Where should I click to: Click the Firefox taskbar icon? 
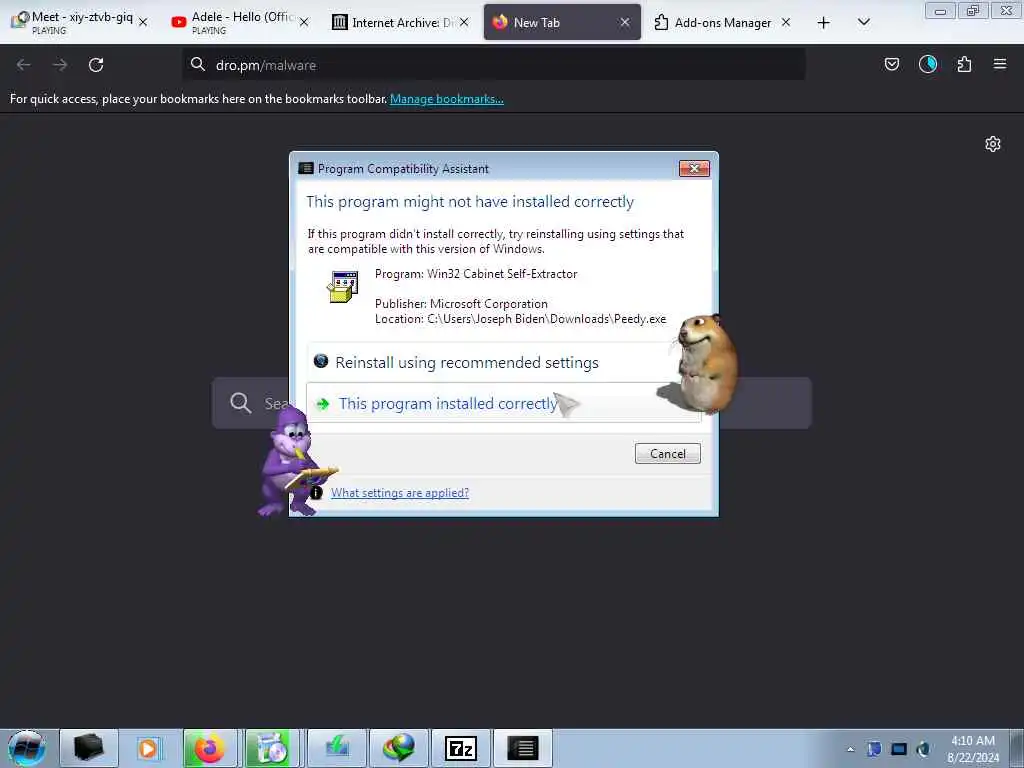point(210,748)
